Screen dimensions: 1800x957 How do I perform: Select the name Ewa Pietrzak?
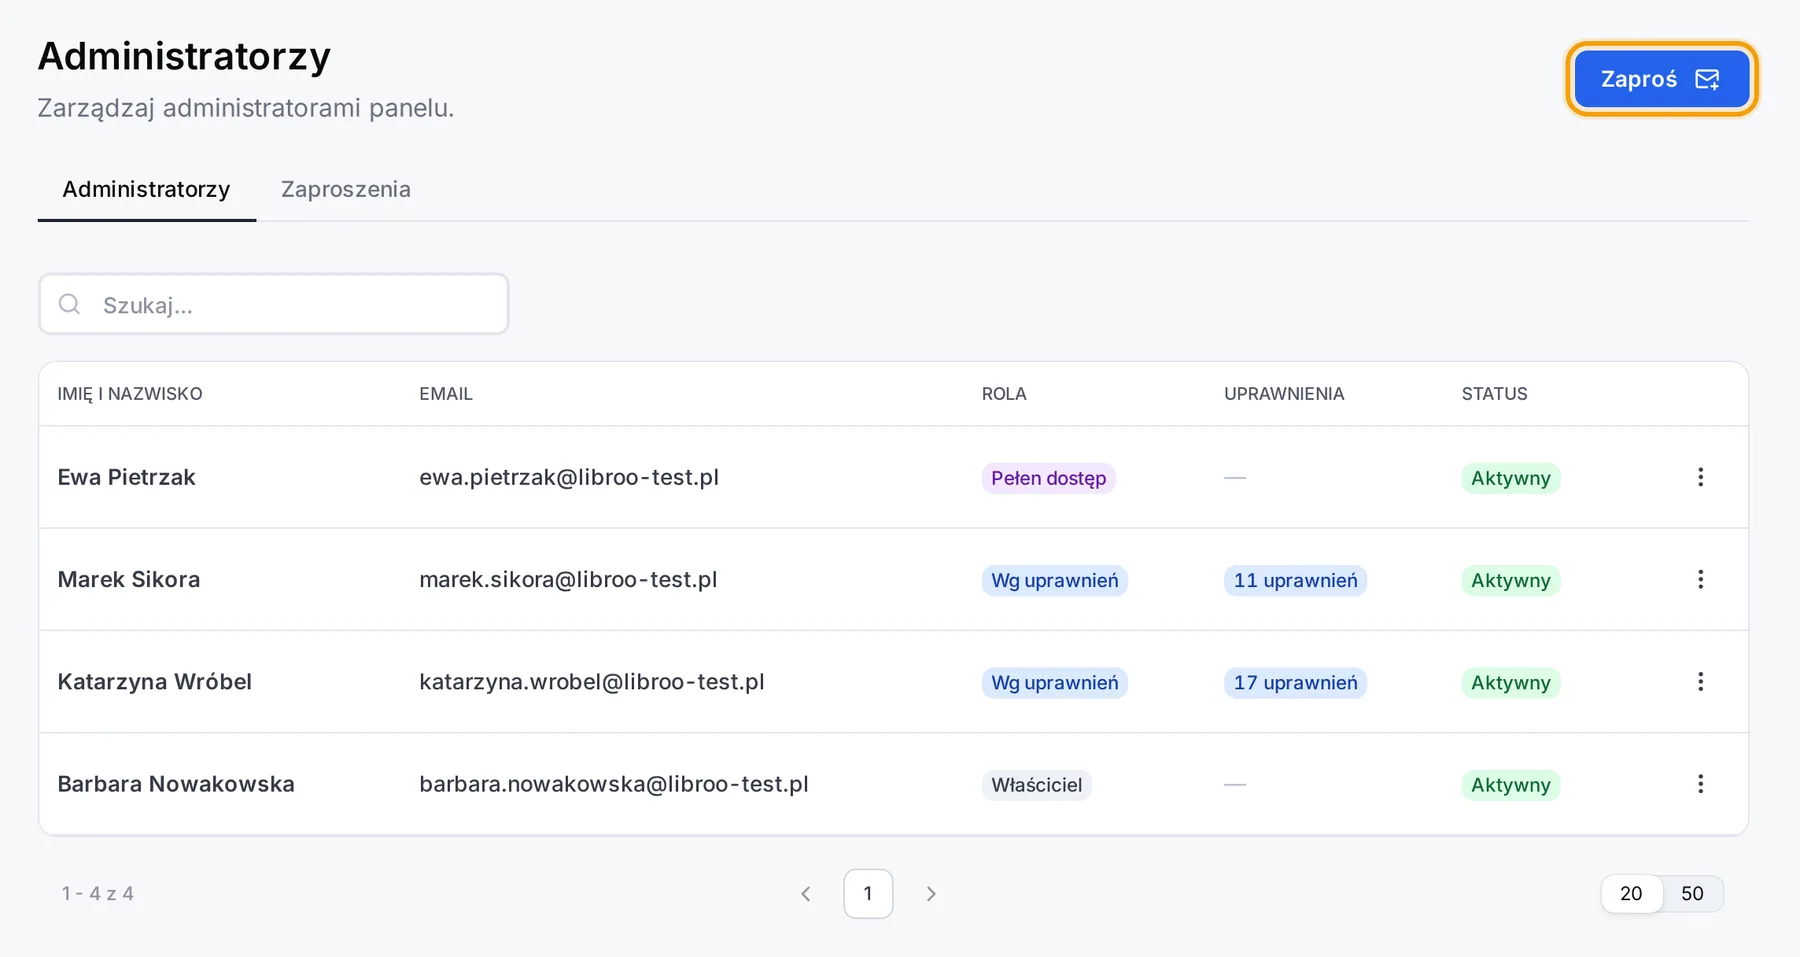coord(126,477)
